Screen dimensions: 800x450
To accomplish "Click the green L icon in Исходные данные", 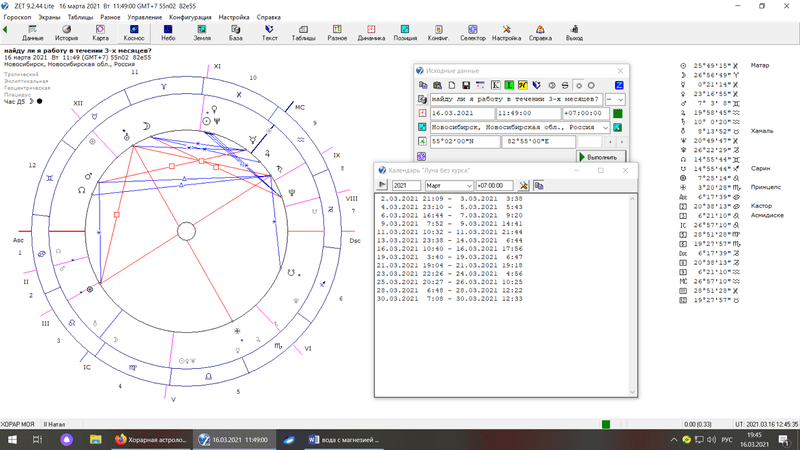I will click(x=509, y=85).
